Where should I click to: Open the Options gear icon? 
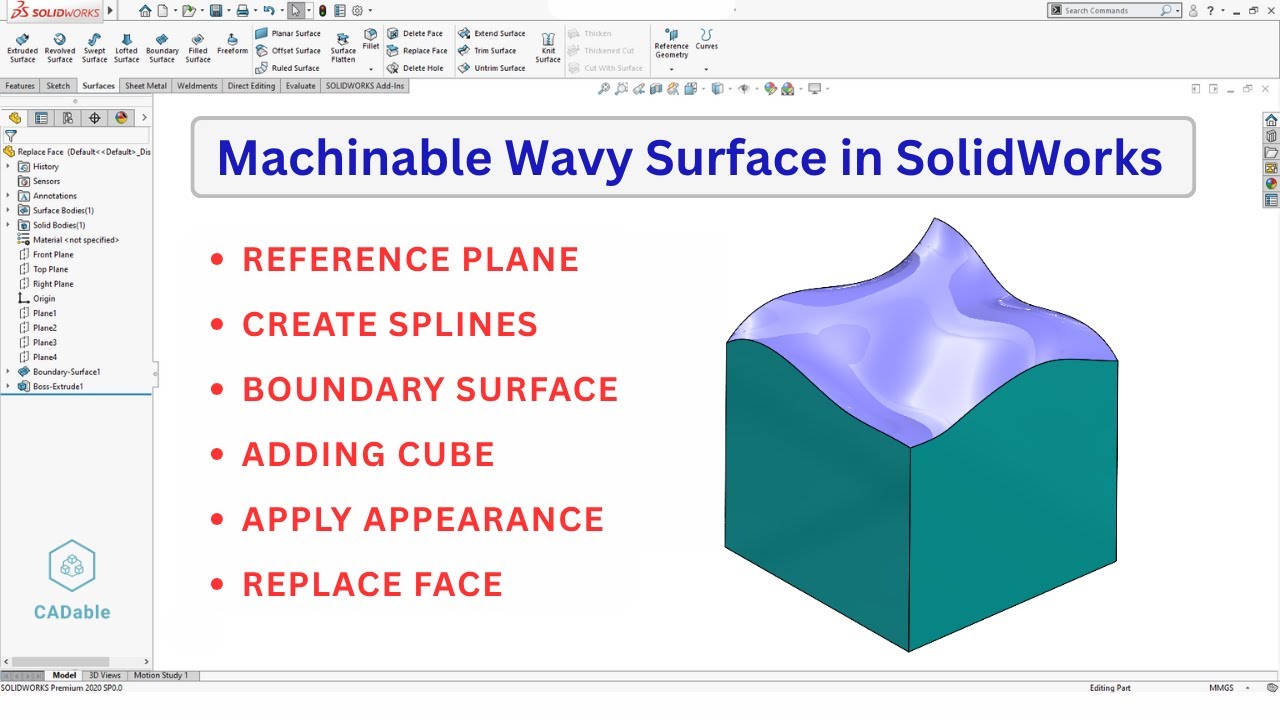point(357,11)
